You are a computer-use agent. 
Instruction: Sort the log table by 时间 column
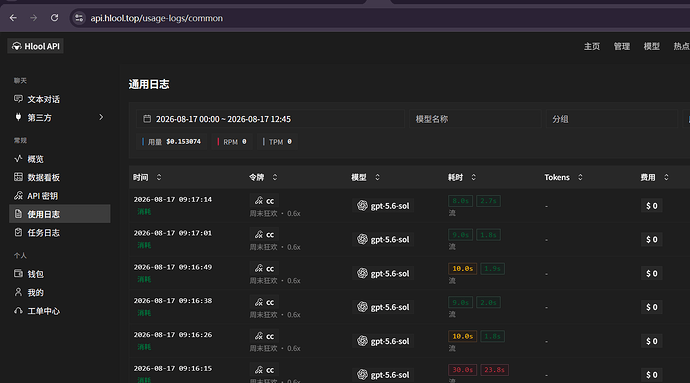[x=159, y=177]
